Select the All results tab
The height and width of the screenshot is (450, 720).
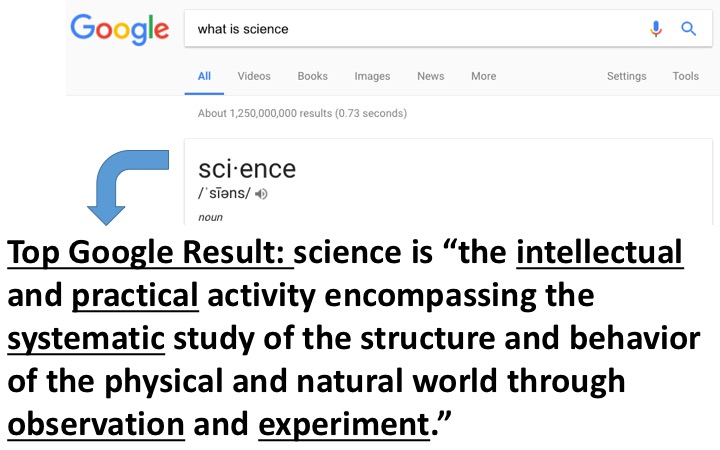tap(204, 76)
